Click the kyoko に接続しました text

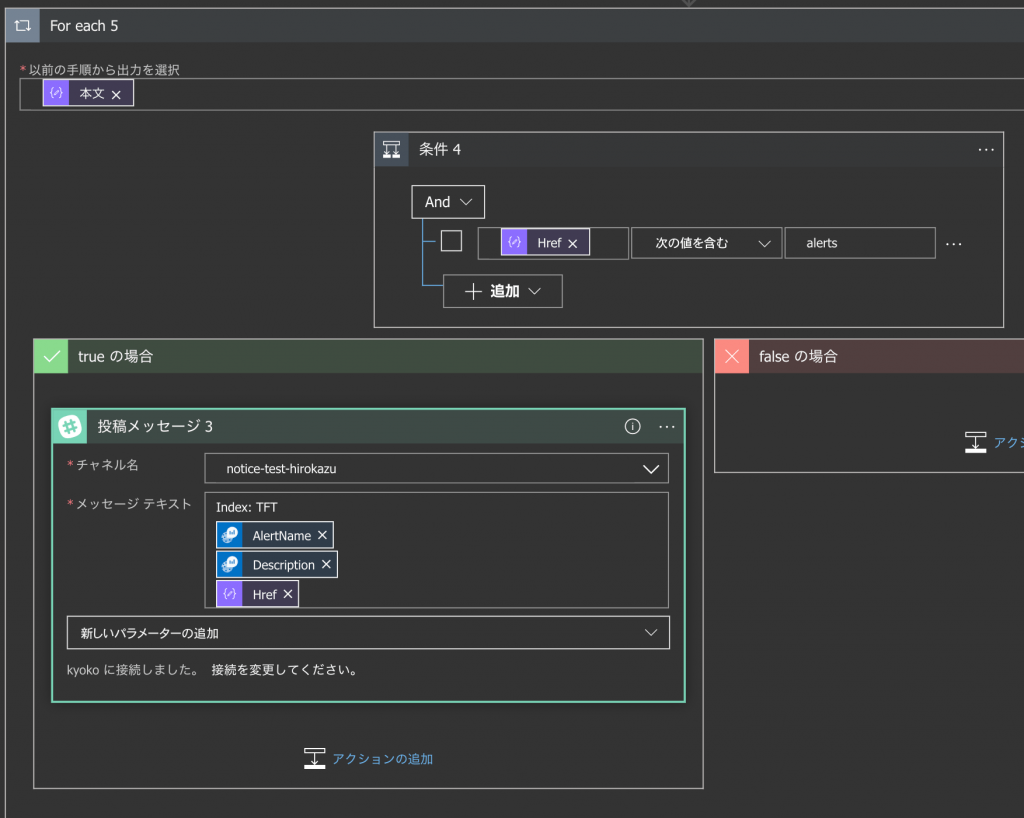click(x=133, y=670)
